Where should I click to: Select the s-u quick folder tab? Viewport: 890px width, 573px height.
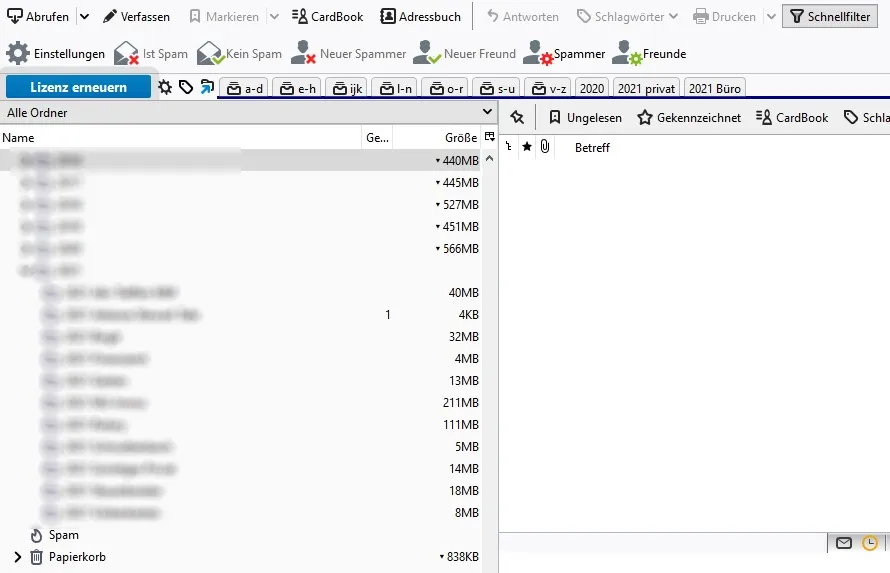click(496, 89)
